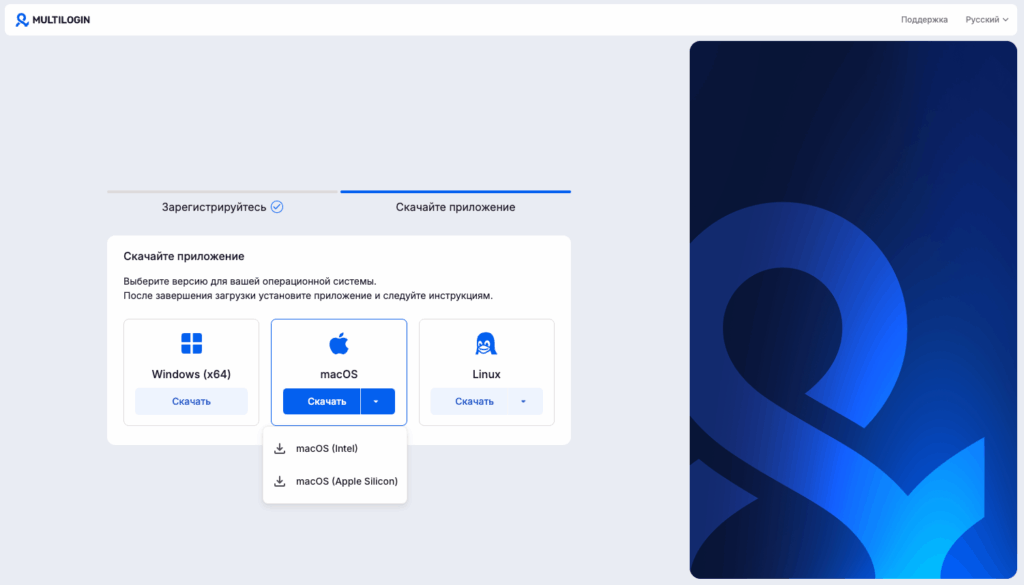The width and height of the screenshot is (1024, 585).
Task: Click the Windows (x64) label
Action: coord(191,374)
